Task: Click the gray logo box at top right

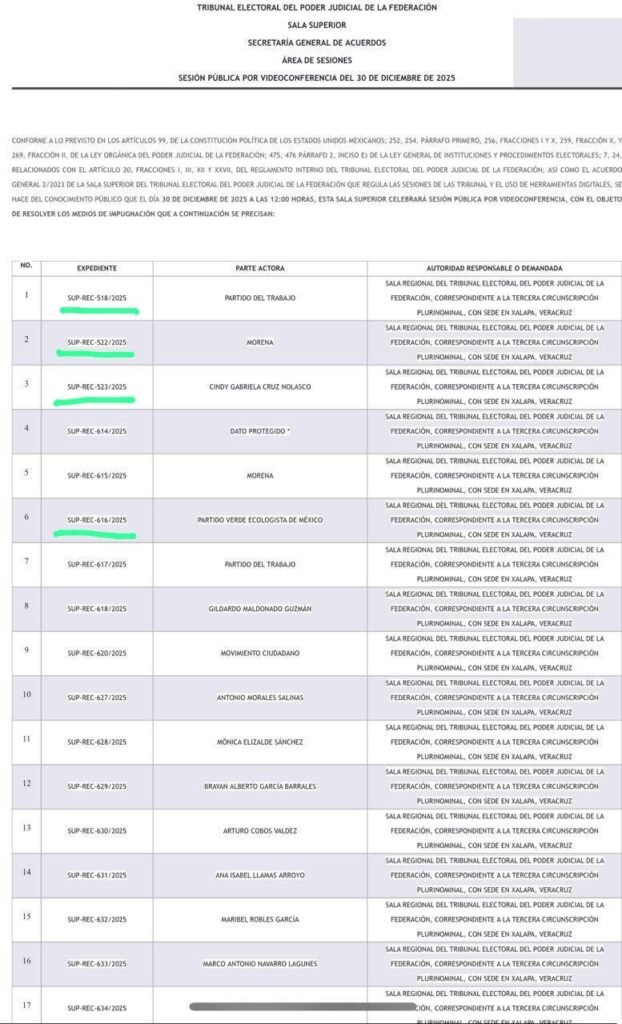Action: click(x=566, y=53)
